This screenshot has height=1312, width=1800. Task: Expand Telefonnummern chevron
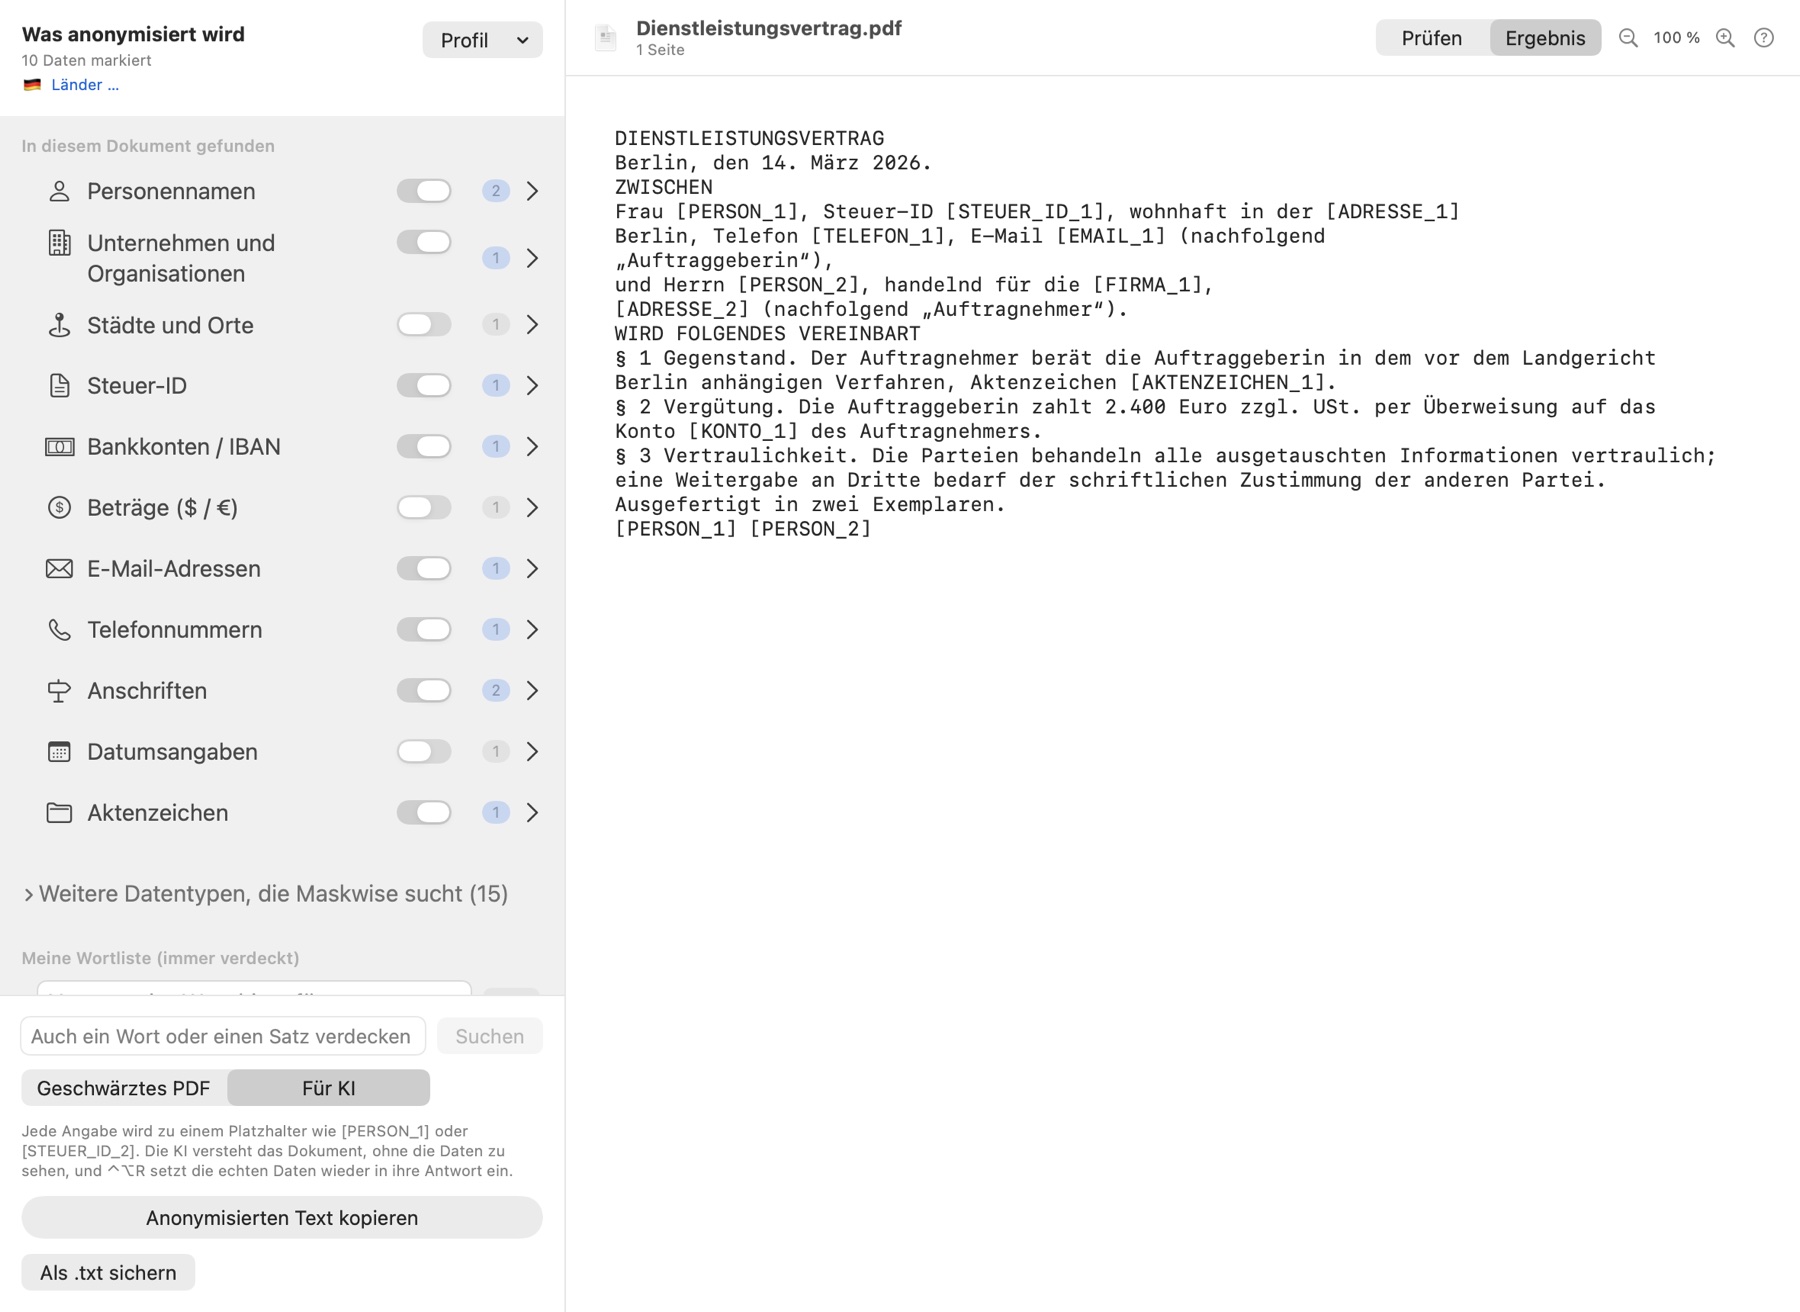point(532,630)
